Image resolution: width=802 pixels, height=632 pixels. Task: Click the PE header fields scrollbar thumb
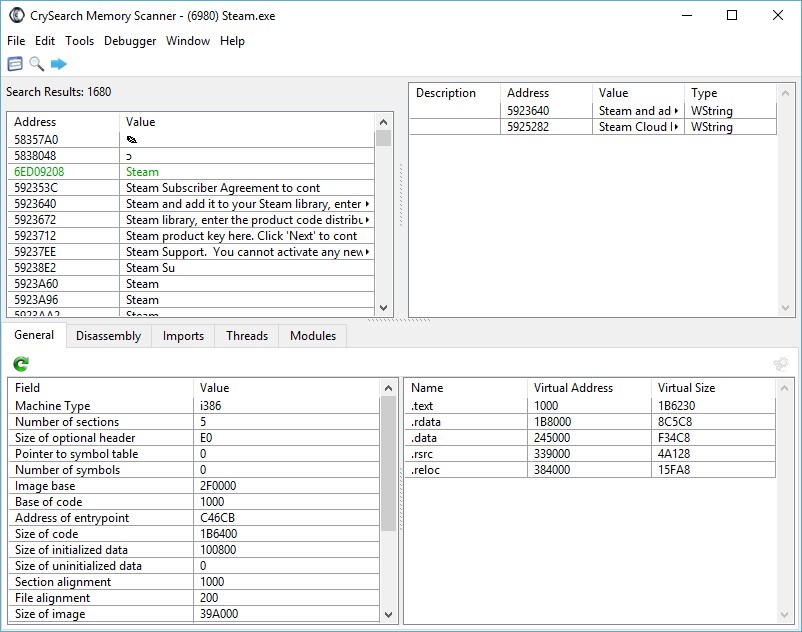[x=388, y=464]
